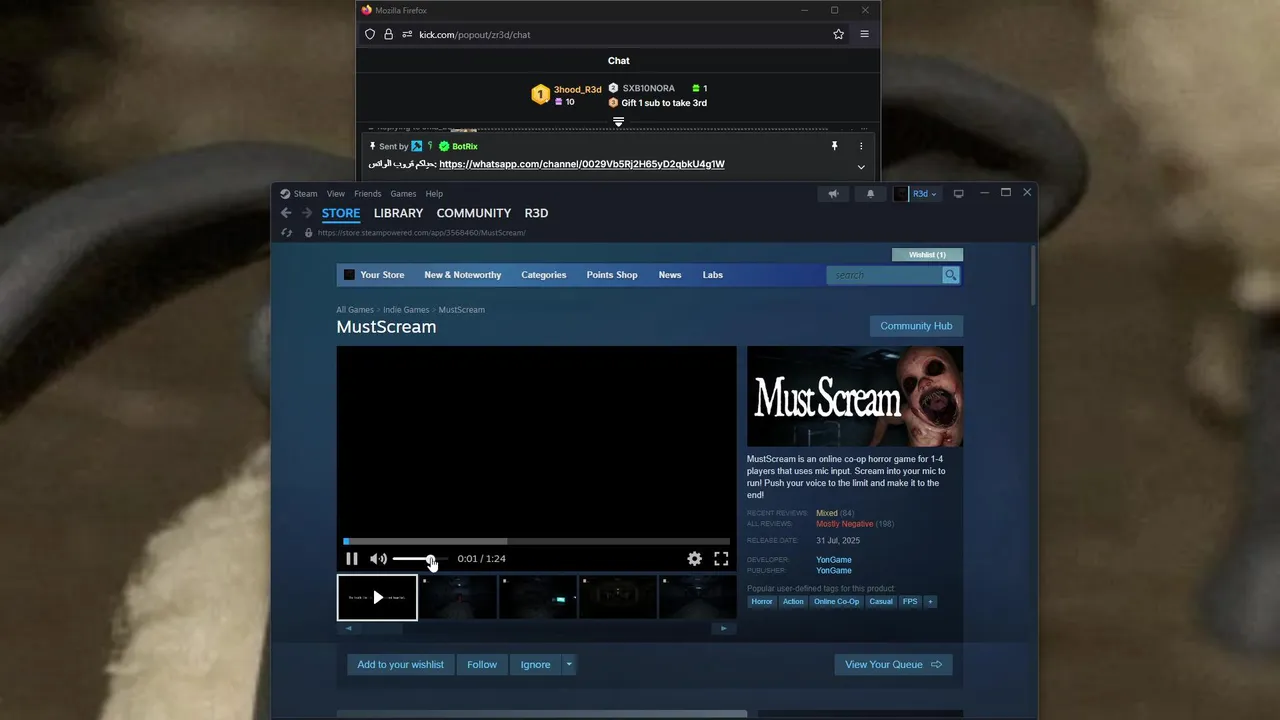This screenshot has width=1280, height=720.
Task: Click the All Games breadcrumb link
Action: [355, 310]
